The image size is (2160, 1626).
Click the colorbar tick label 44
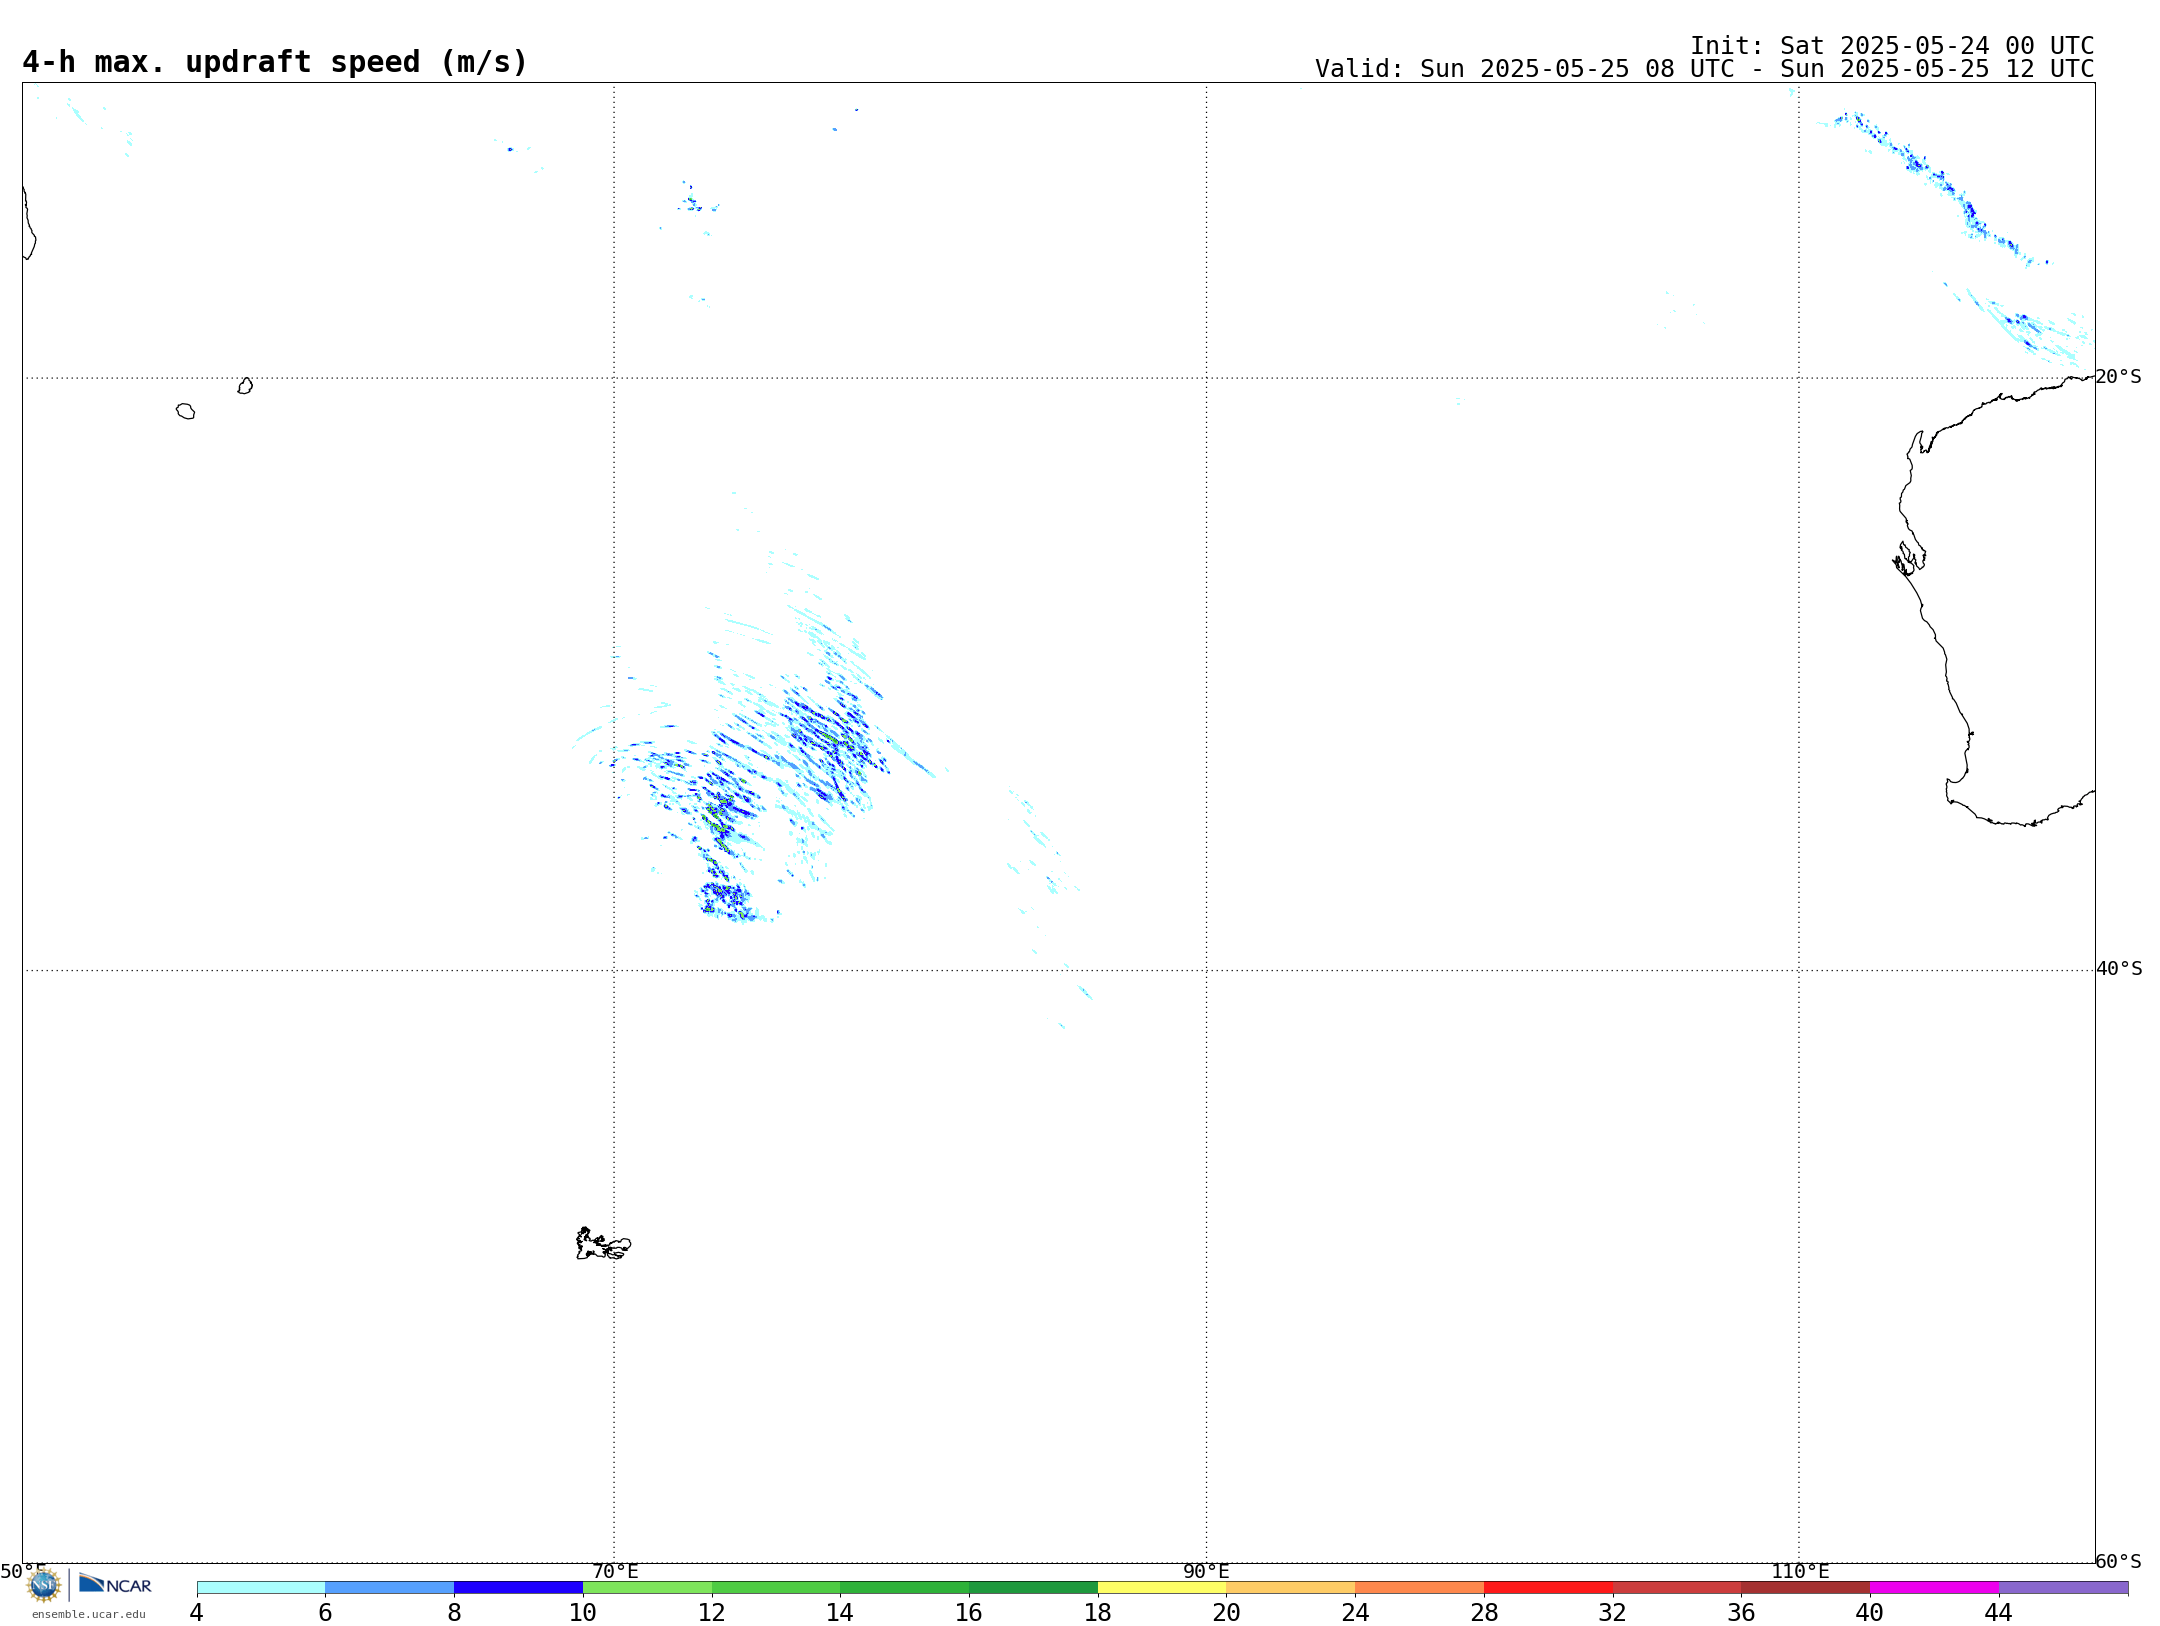1998,1612
